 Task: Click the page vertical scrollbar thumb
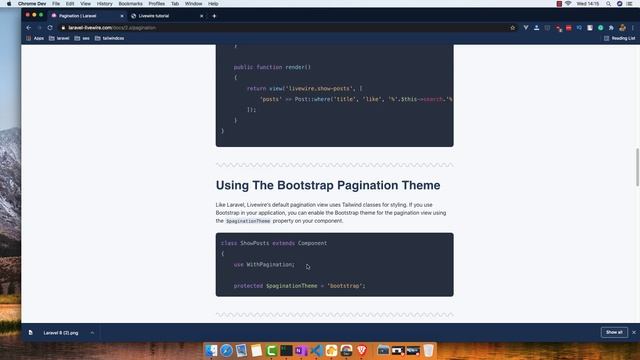point(637,167)
